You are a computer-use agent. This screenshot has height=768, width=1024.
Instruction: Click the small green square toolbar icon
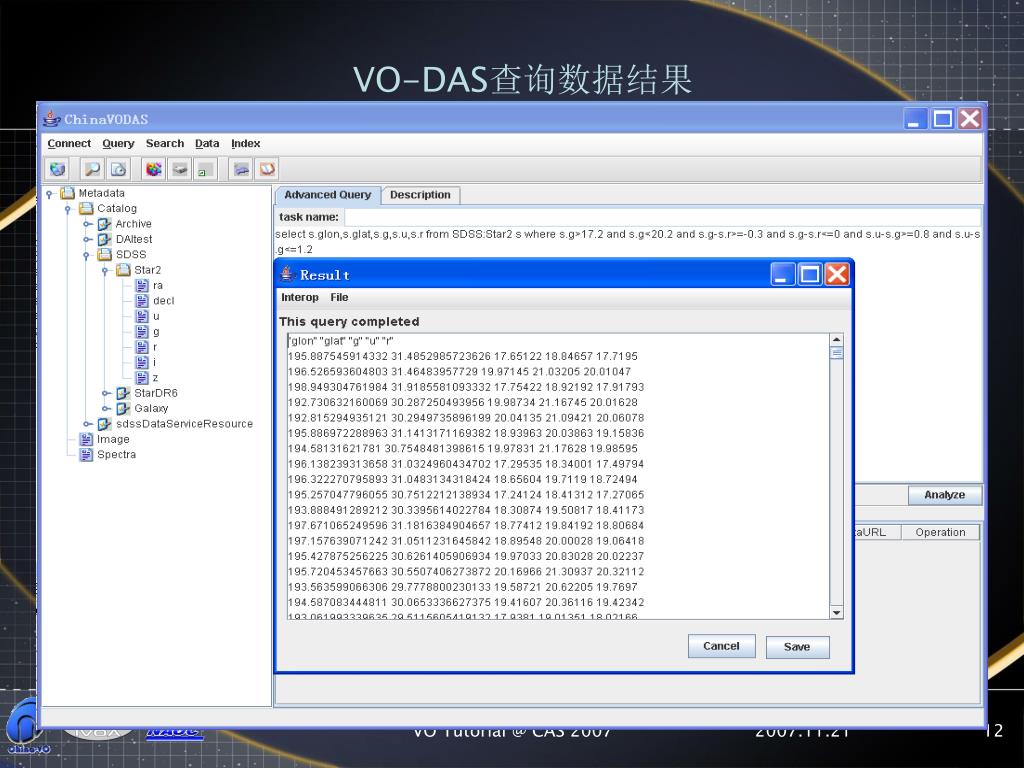(x=205, y=169)
